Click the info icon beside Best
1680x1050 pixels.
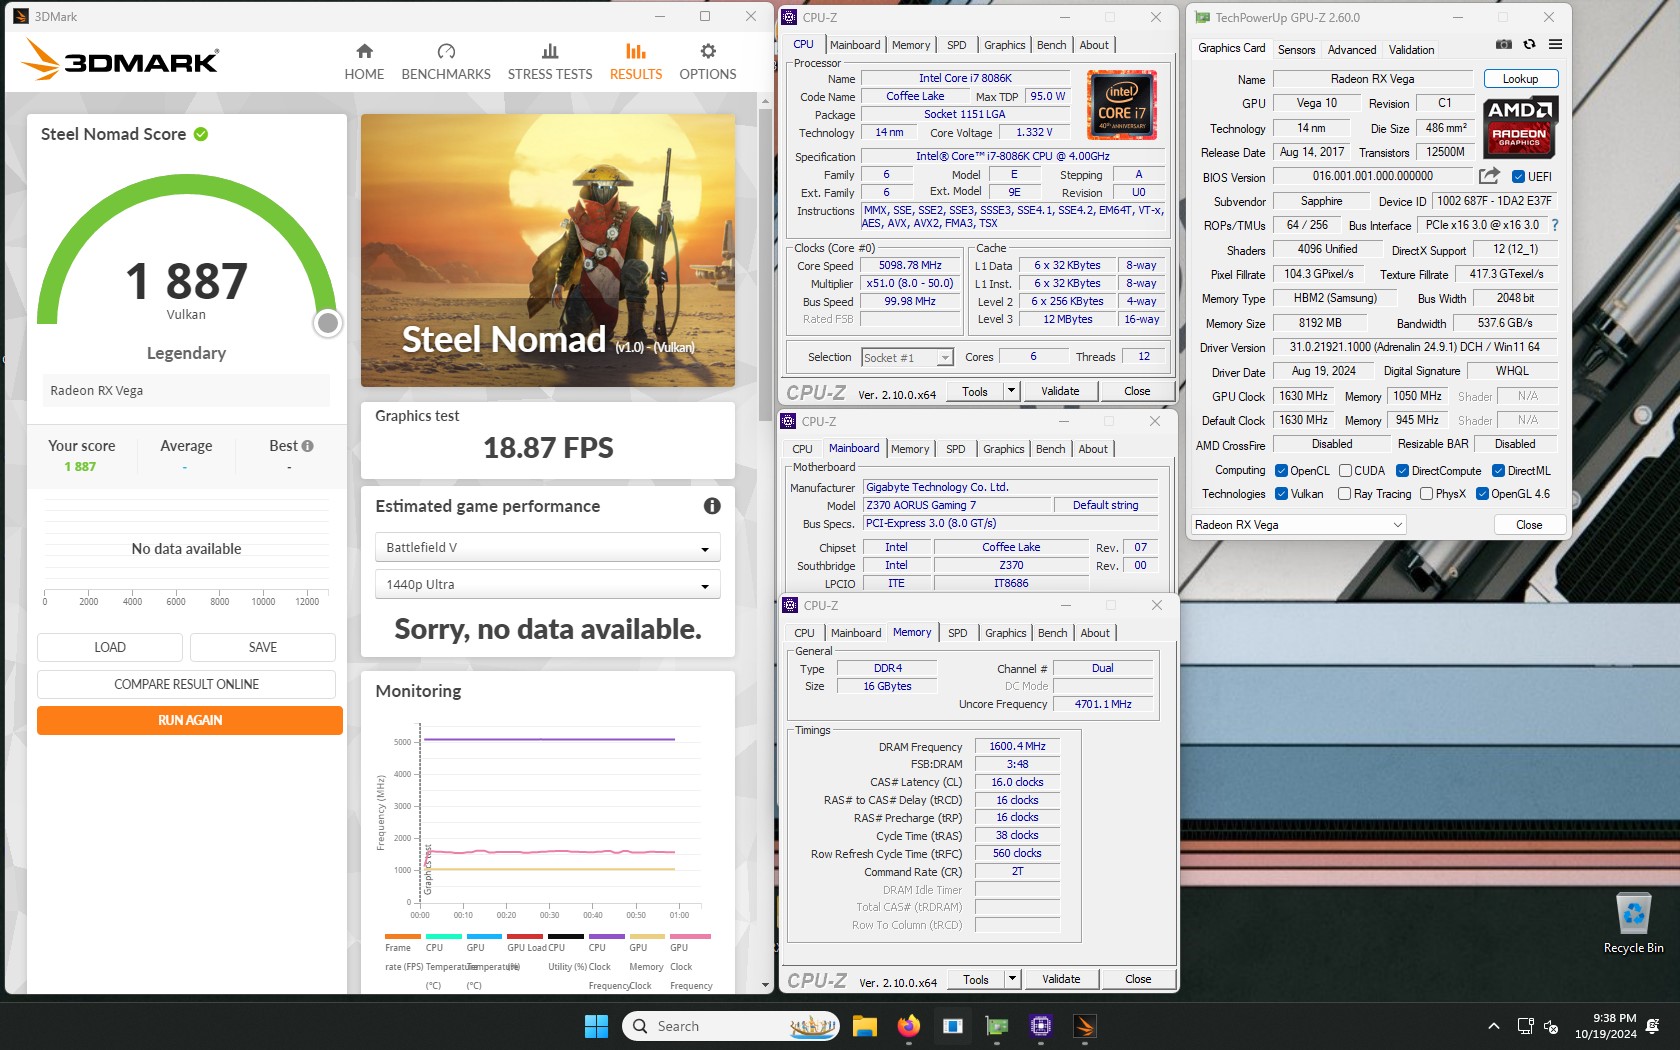(x=307, y=446)
